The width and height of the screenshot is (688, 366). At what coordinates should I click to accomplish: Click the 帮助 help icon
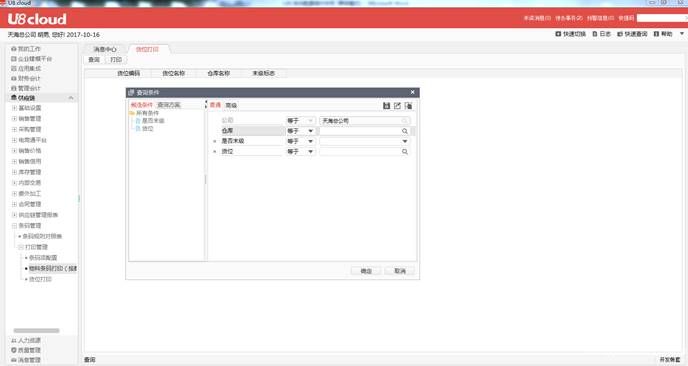pyautogui.click(x=656, y=34)
